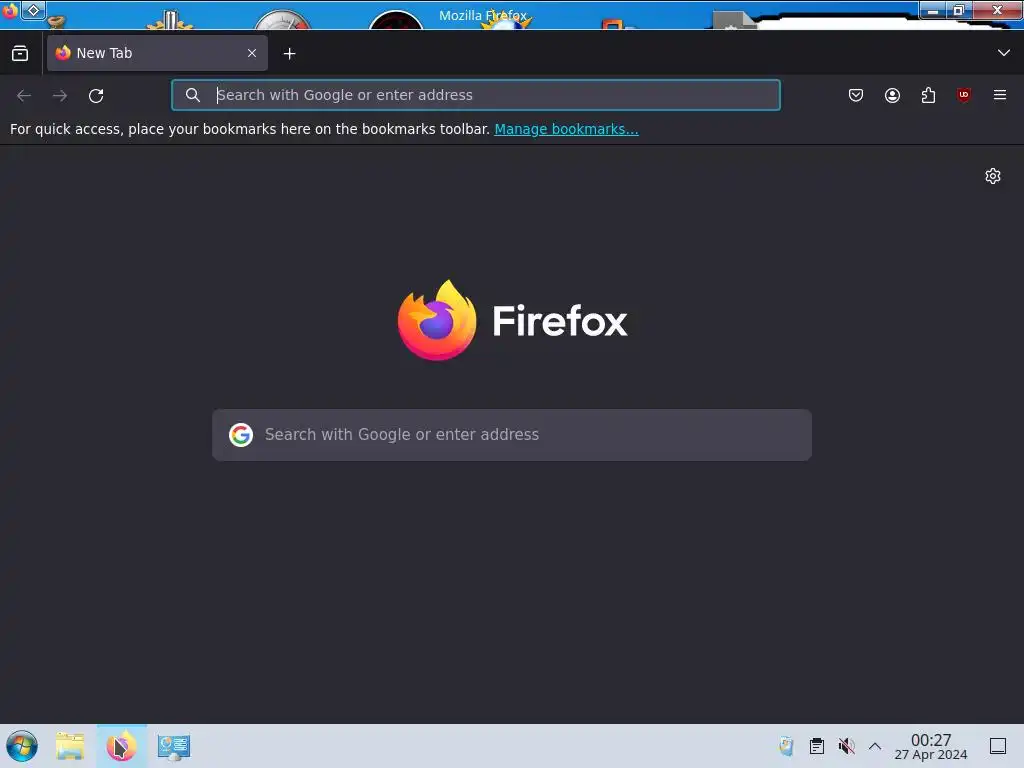
Task: Open the file manager from taskbar
Action: tap(70, 746)
